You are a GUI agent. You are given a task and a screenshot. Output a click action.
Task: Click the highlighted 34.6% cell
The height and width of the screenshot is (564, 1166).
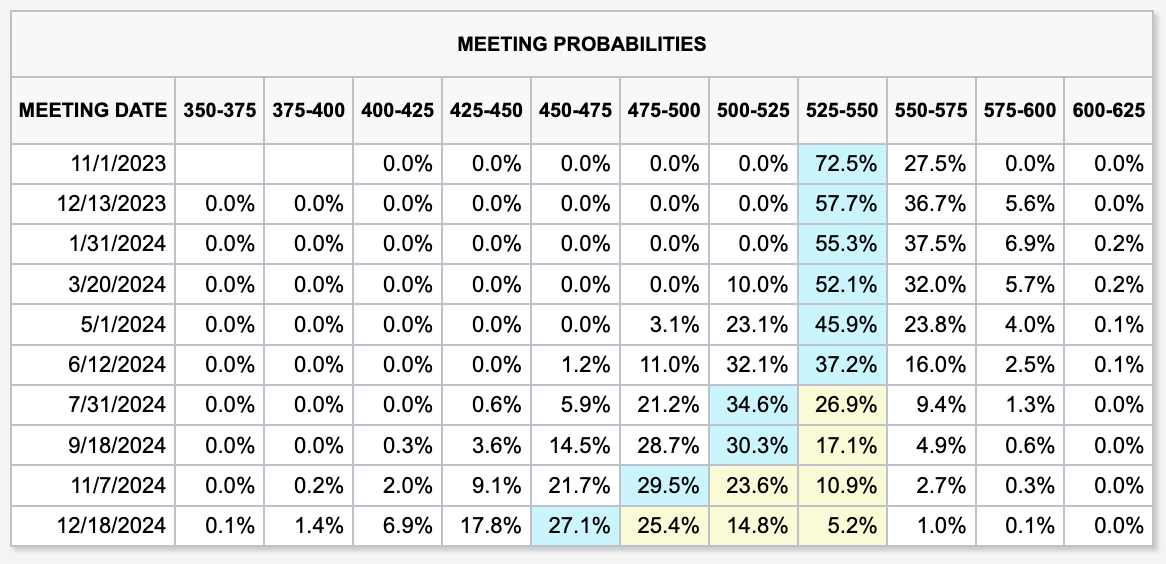[x=753, y=405]
